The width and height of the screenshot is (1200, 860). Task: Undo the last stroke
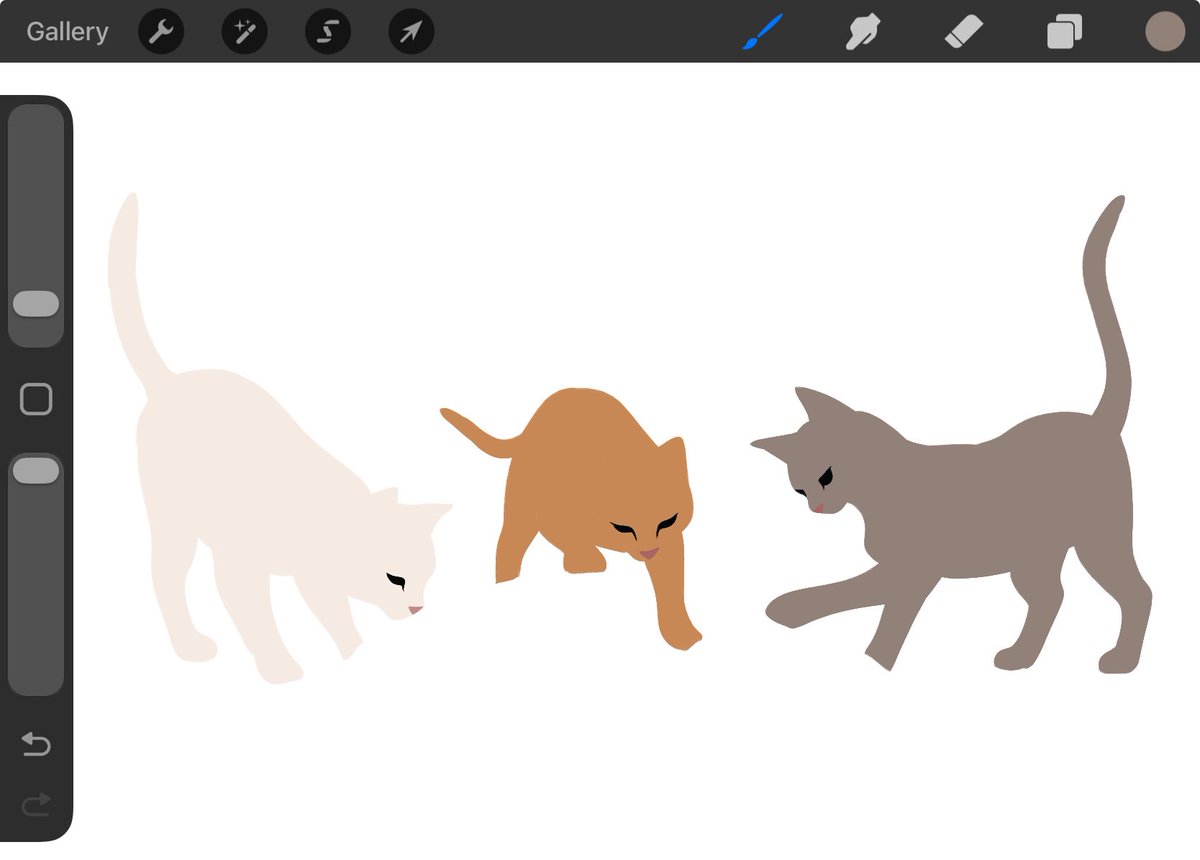coord(36,744)
